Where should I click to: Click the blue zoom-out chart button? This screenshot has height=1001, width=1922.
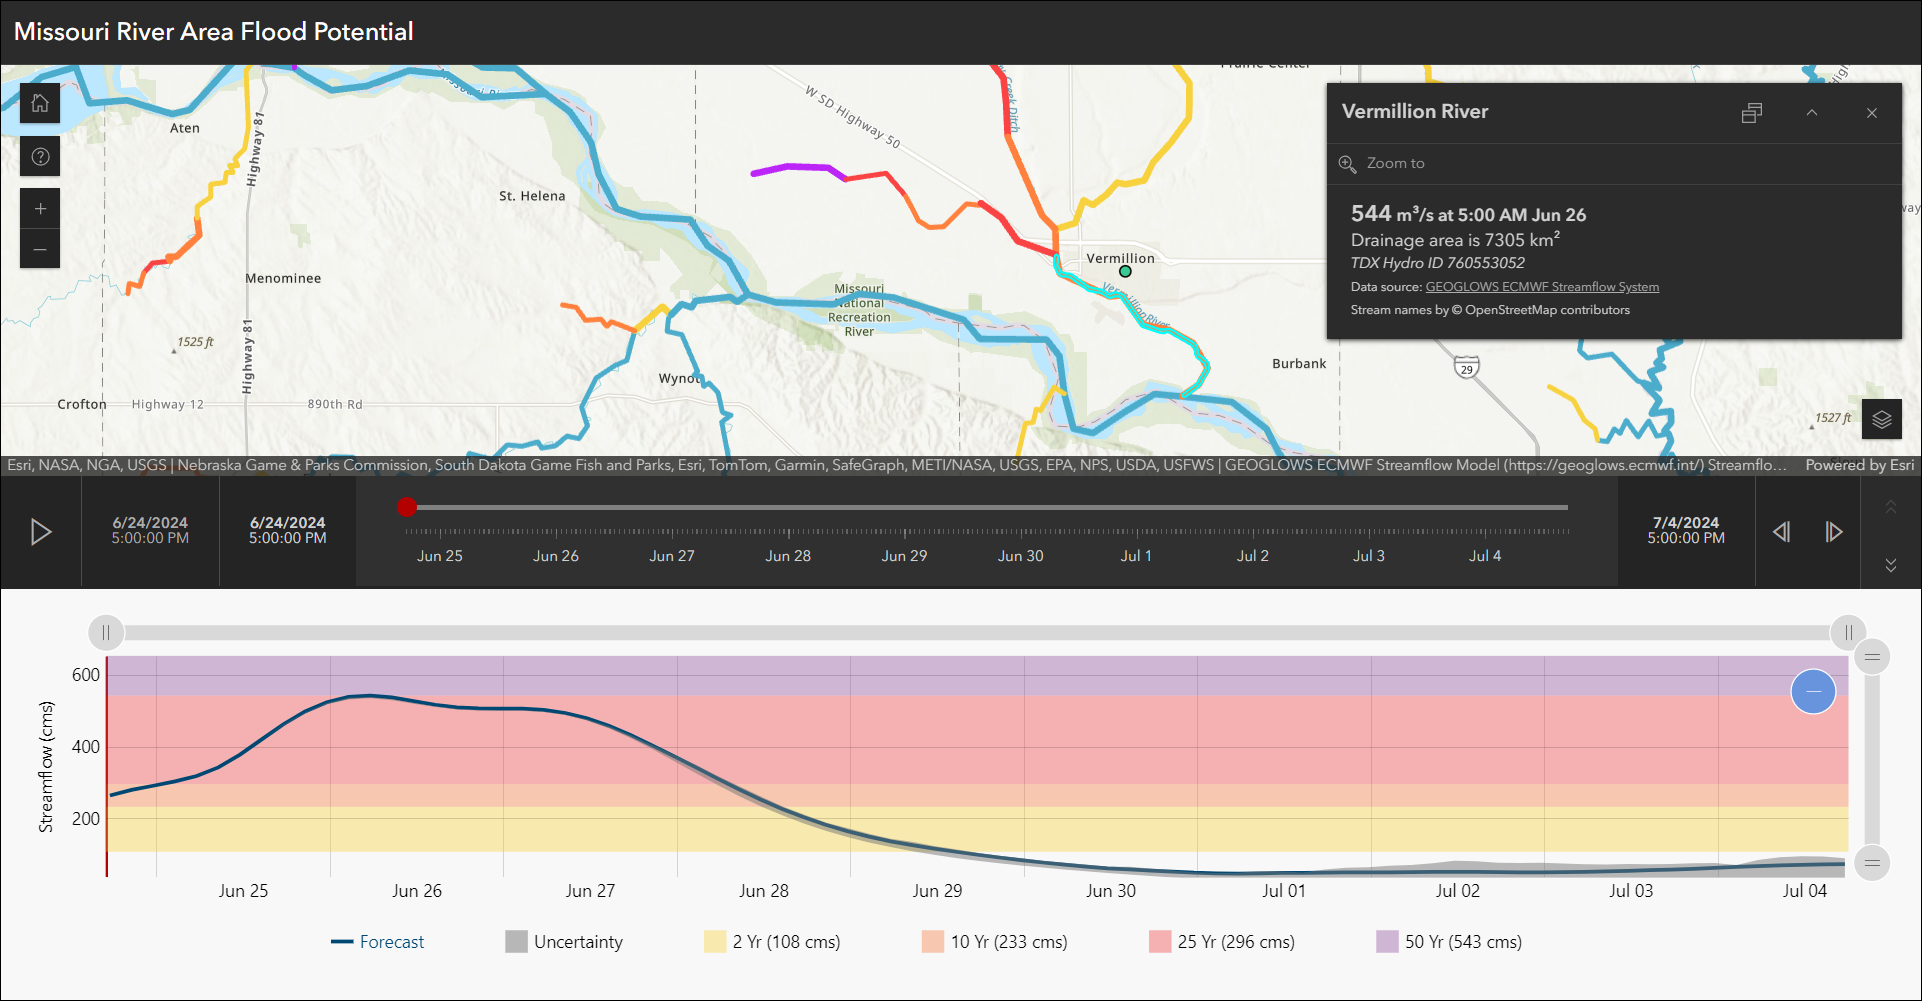[1813, 692]
